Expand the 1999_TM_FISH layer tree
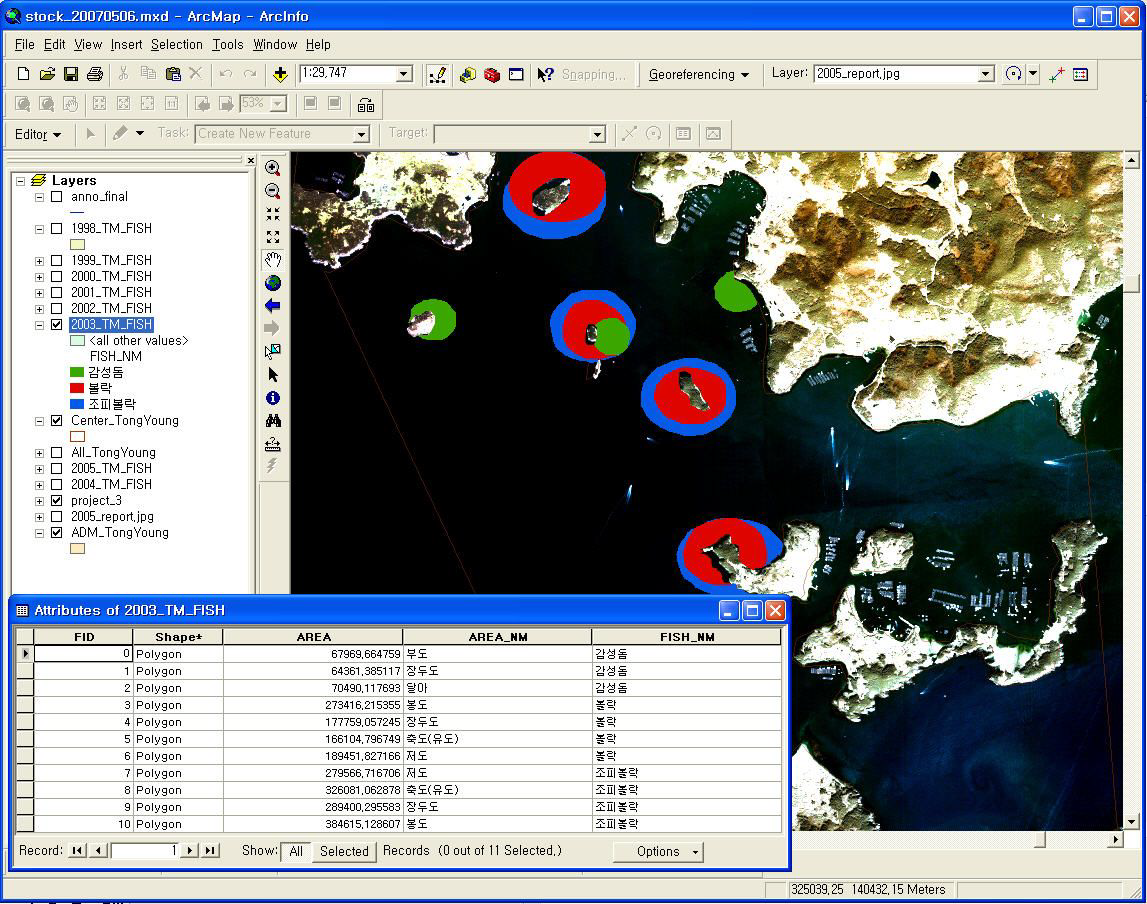The image size is (1147, 904). pos(40,261)
